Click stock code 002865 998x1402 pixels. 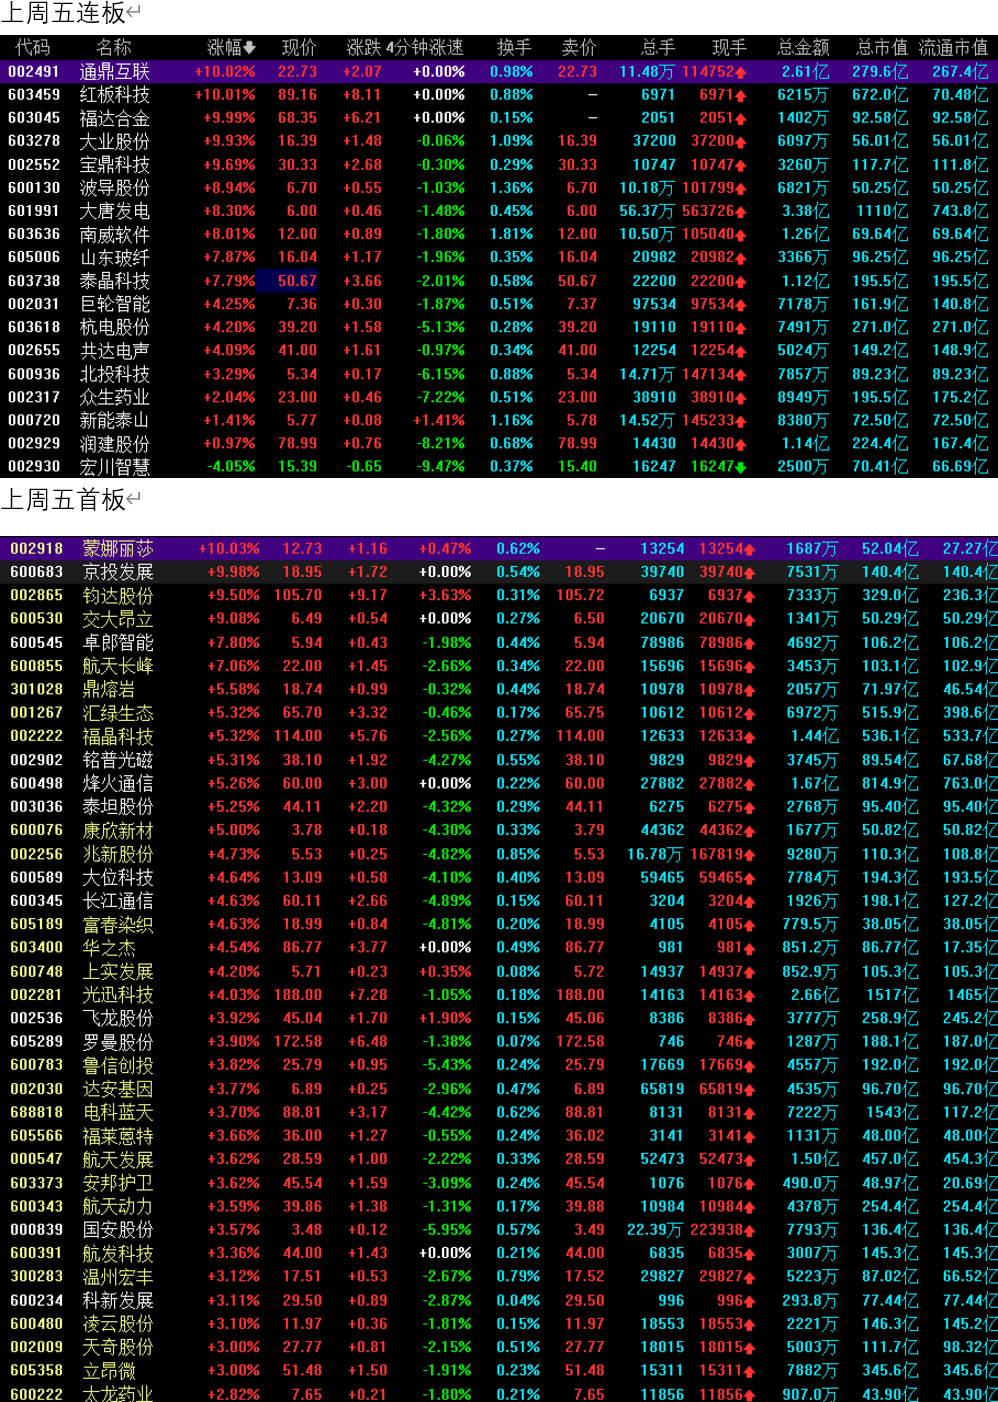pos(36,595)
